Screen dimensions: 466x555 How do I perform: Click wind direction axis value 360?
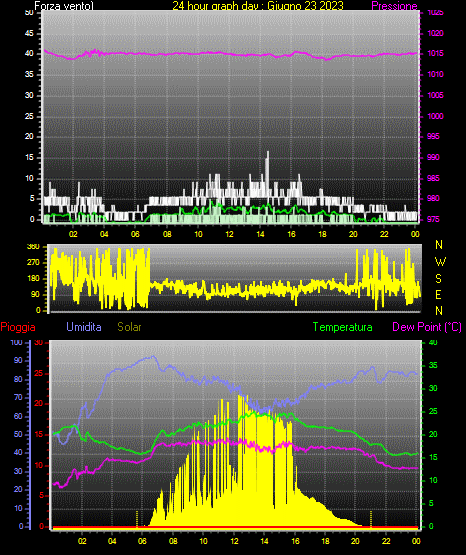(33, 247)
